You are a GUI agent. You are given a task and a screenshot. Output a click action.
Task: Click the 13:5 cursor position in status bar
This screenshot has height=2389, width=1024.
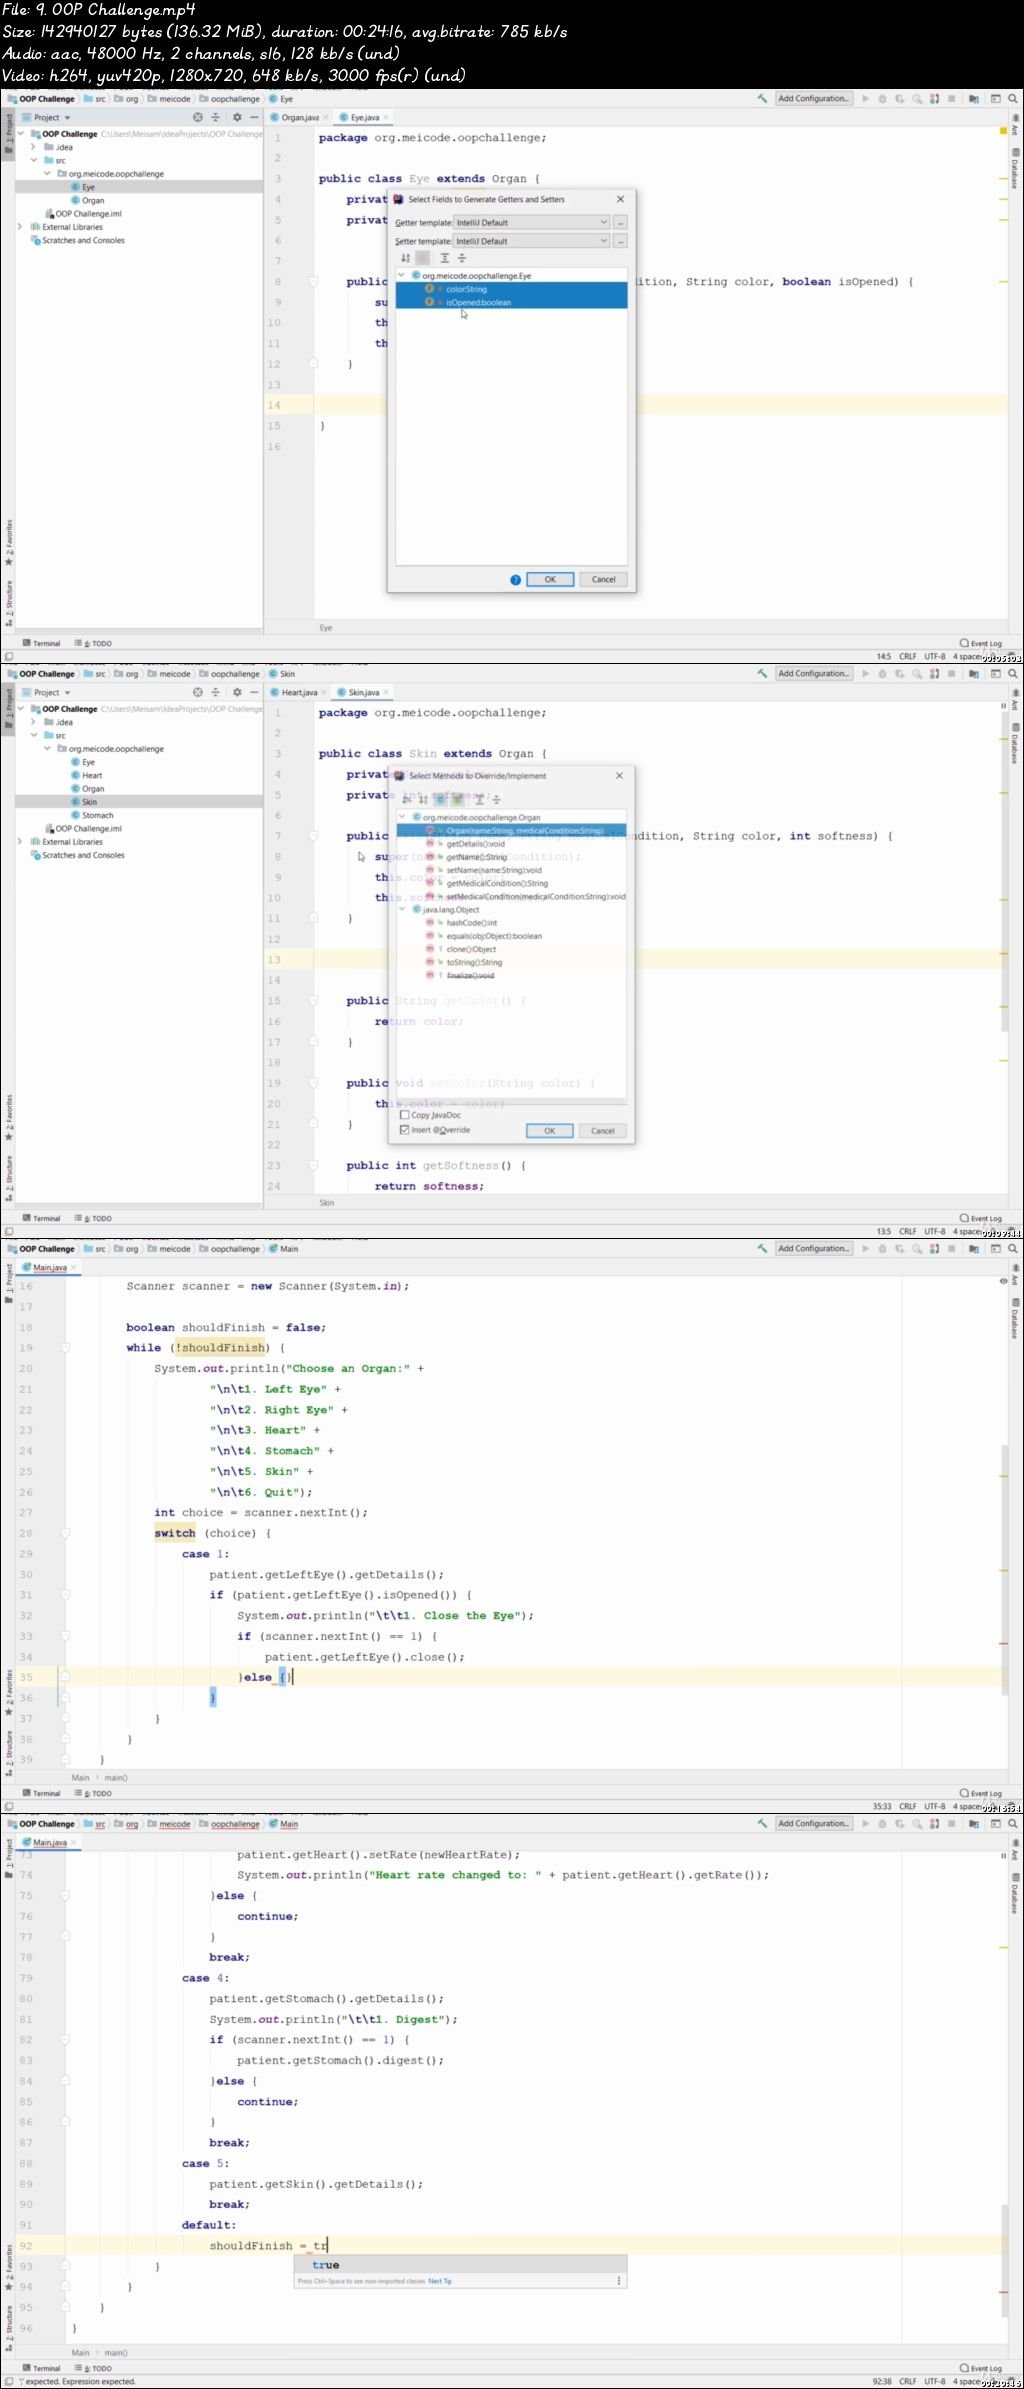click(883, 1232)
